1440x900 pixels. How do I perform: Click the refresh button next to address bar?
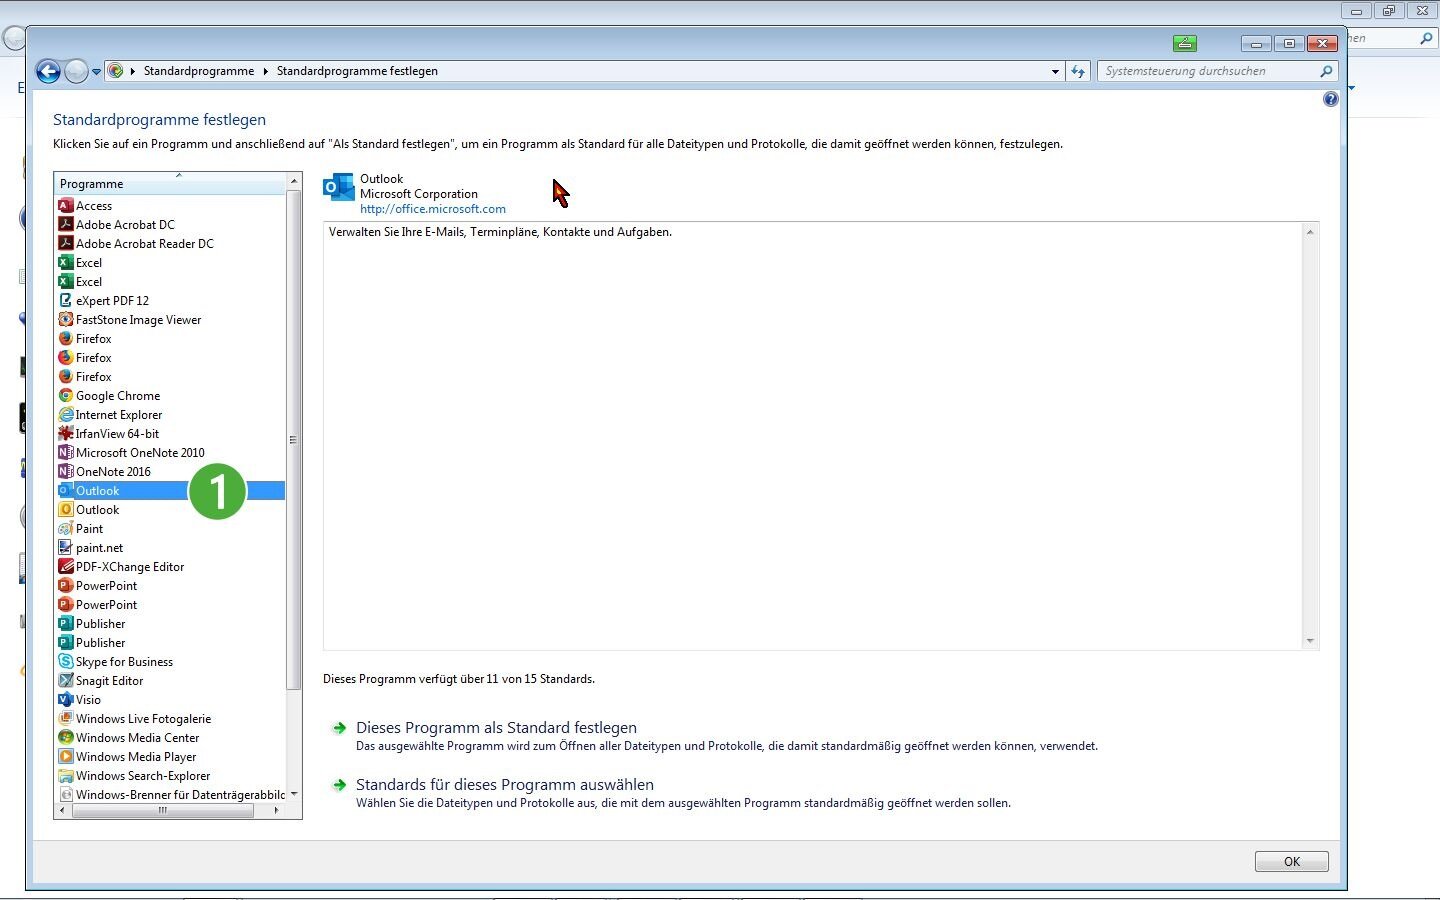tap(1077, 71)
